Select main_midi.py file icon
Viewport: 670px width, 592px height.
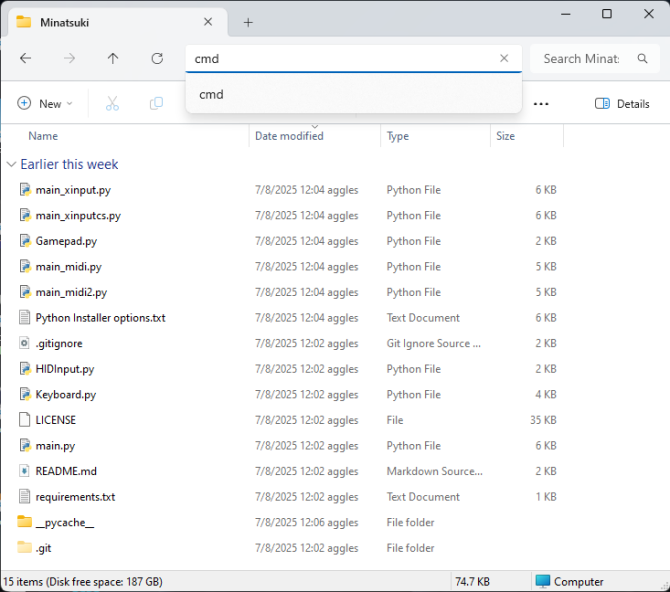25,267
